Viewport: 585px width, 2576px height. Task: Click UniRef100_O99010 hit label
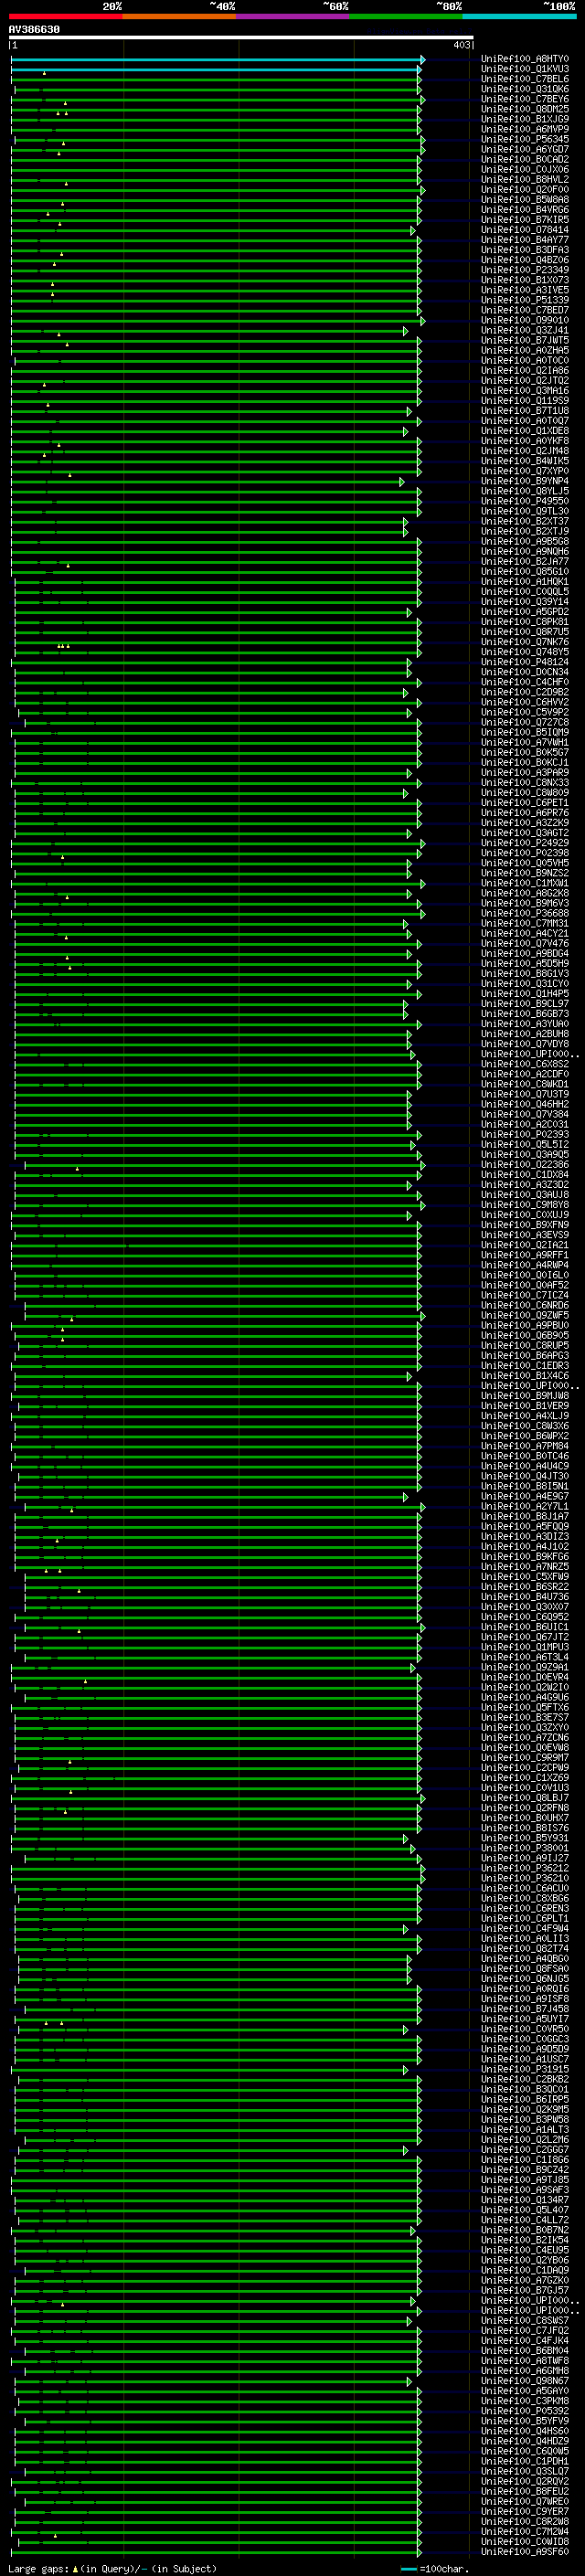525,321
